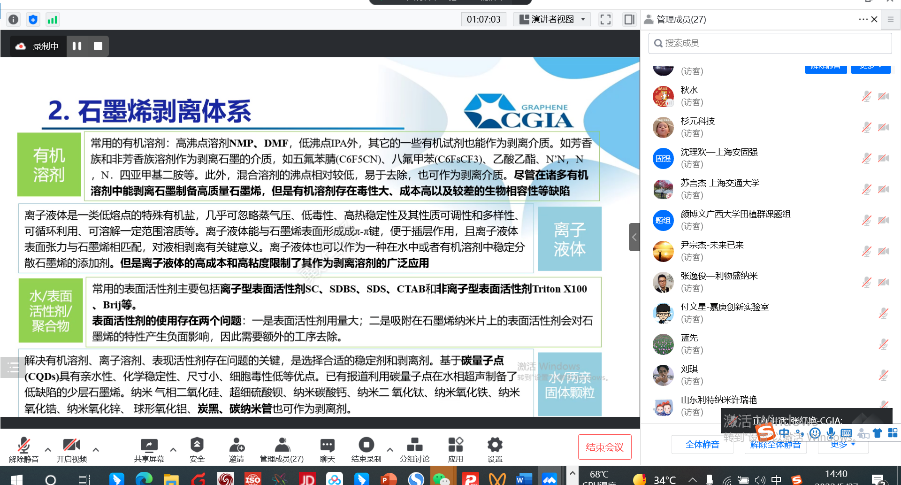Open video options arrow beside 开启视频
901x485 pixels.
pos(95,449)
